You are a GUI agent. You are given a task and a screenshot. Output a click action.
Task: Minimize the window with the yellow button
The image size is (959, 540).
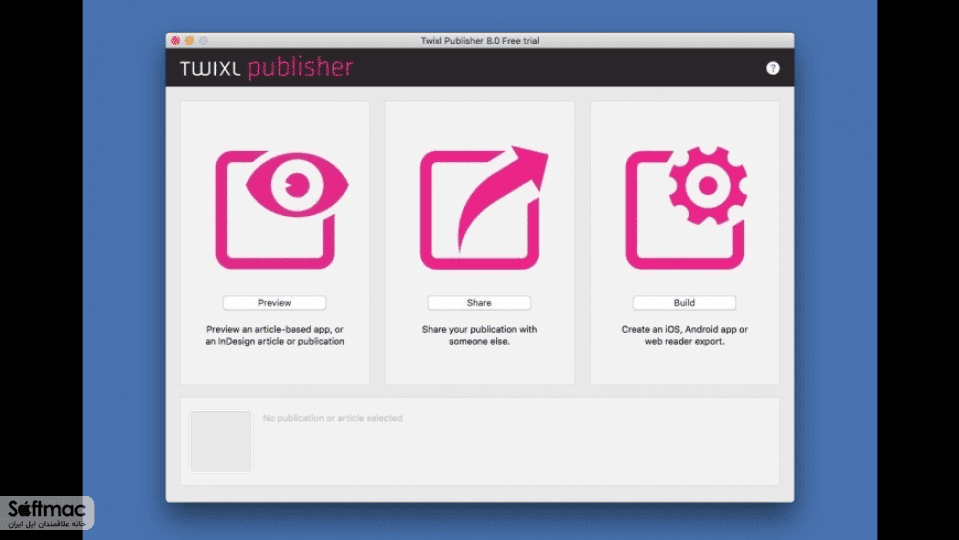190,40
